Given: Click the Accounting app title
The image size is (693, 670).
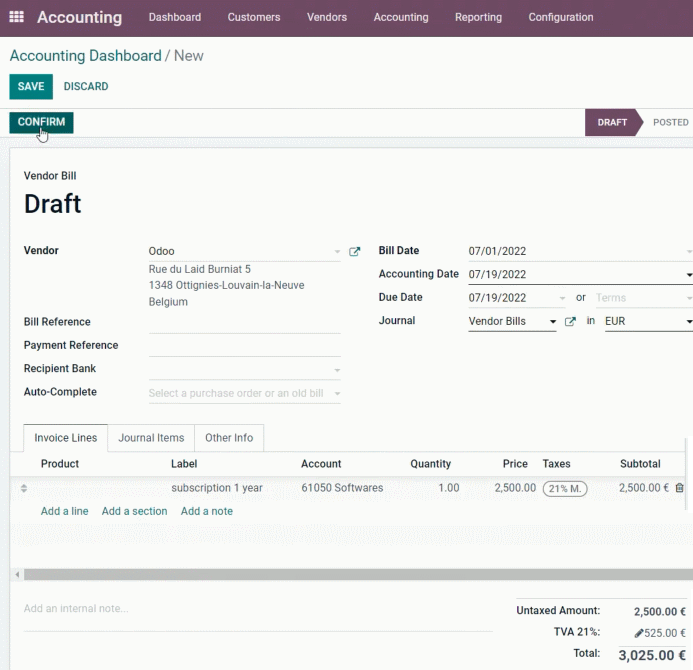Looking at the screenshot, I should [80, 17].
